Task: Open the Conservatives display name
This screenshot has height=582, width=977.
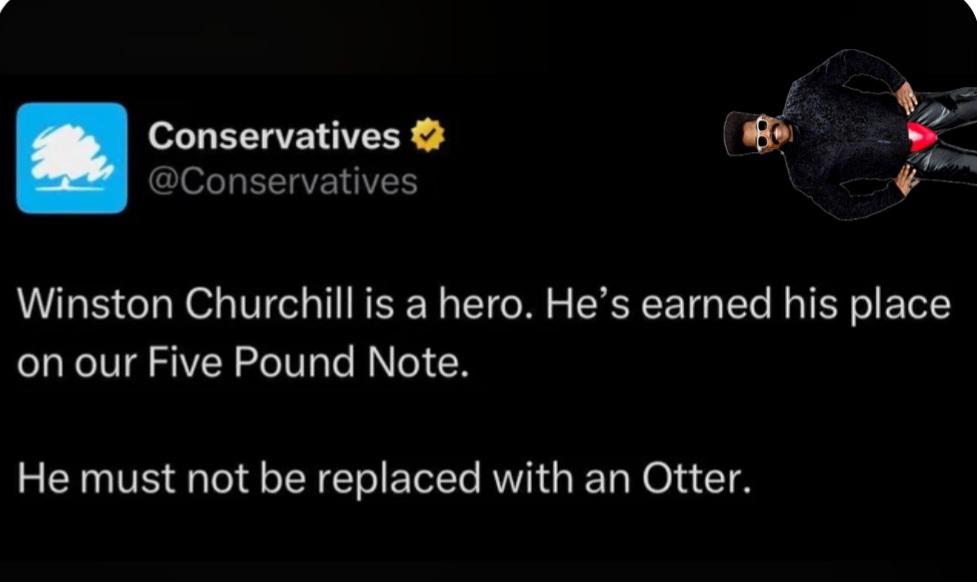Action: click(273, 137)
